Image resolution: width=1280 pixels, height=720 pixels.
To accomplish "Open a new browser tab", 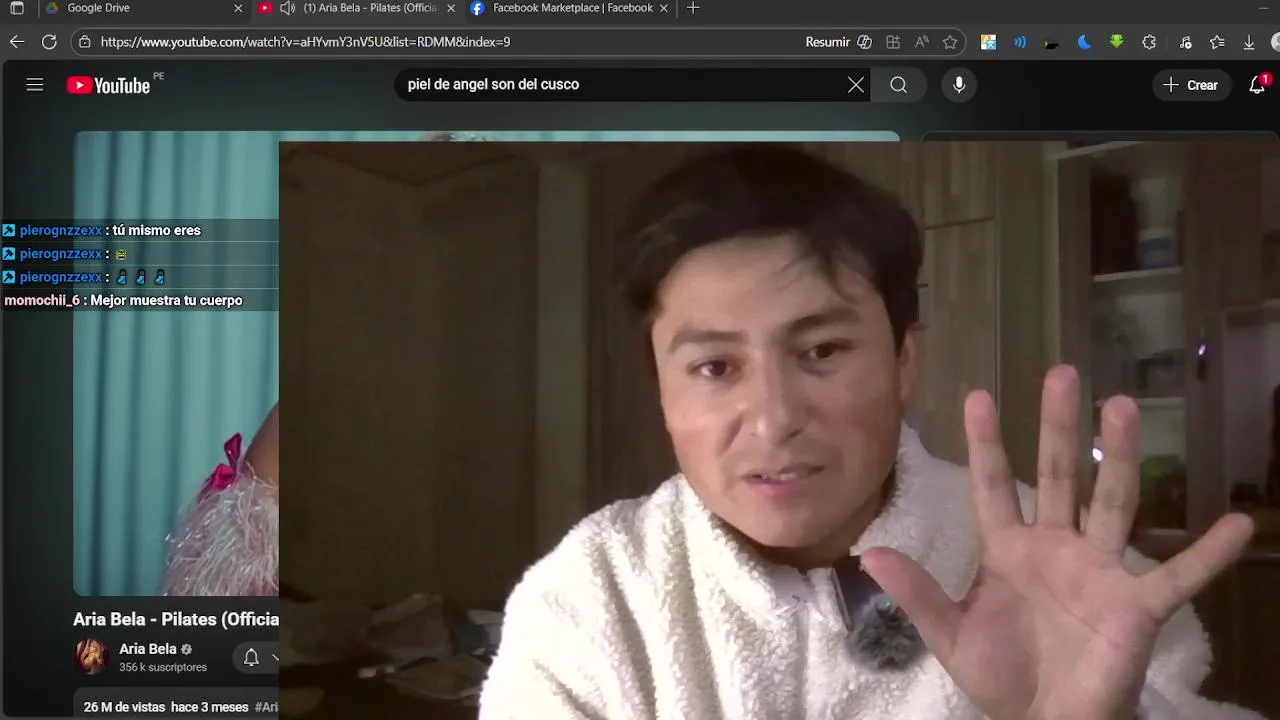I will [693, 8].
